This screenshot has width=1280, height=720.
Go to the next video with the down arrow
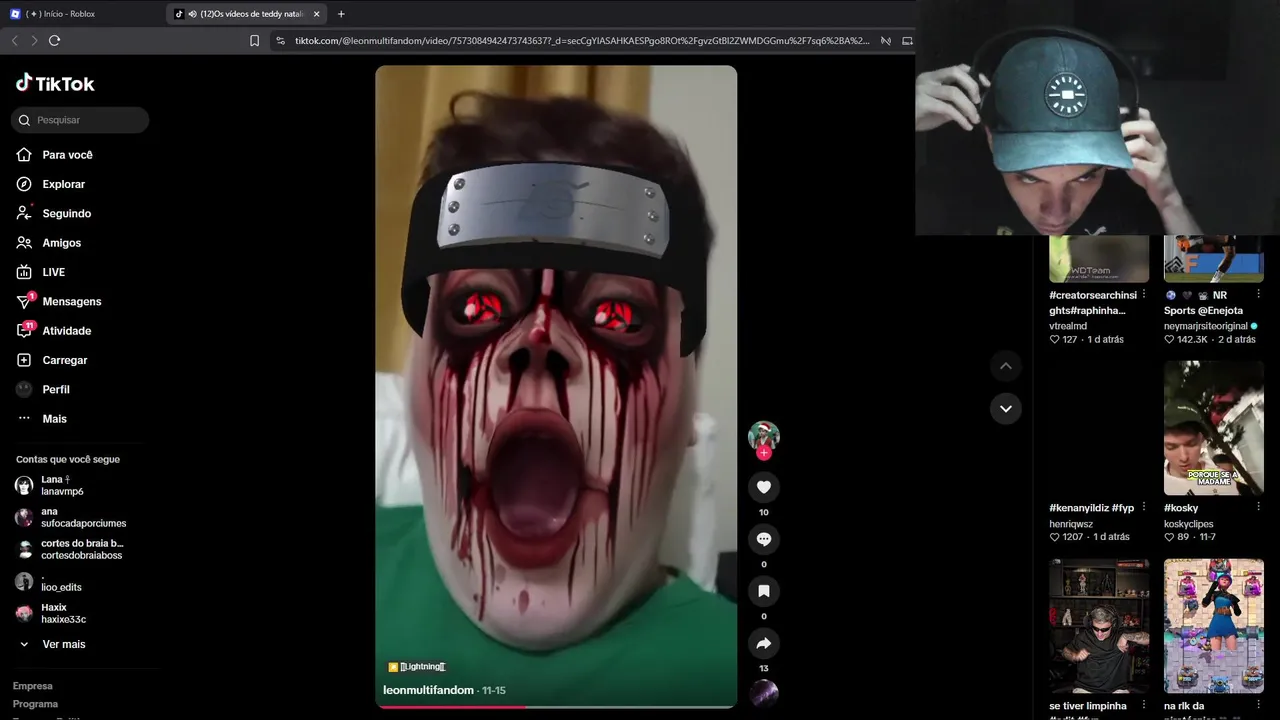1006,408
